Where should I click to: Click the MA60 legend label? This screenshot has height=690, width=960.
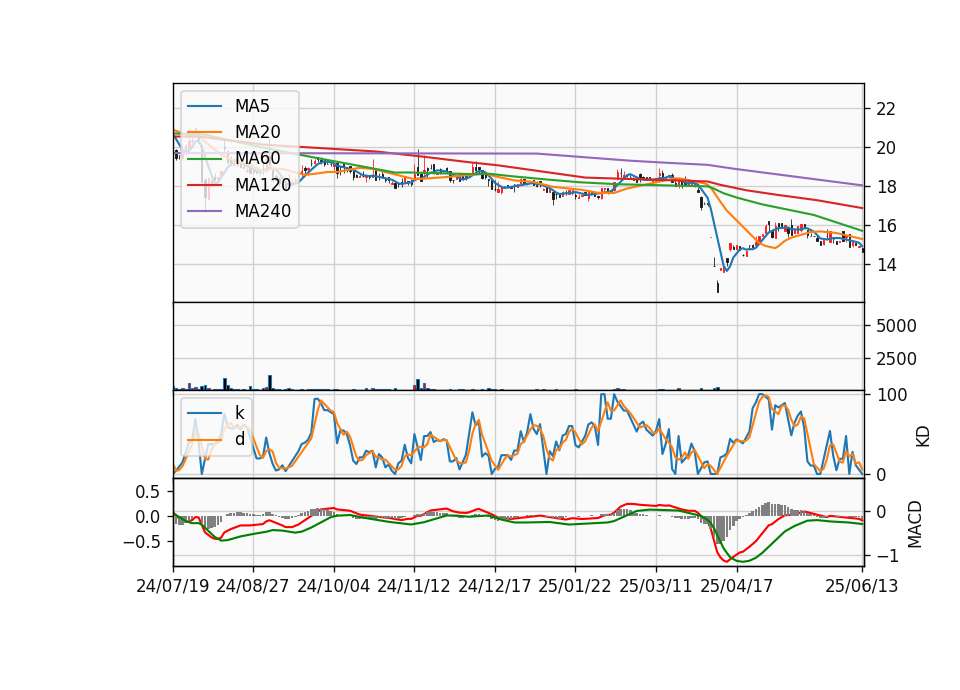coord(257,158)
